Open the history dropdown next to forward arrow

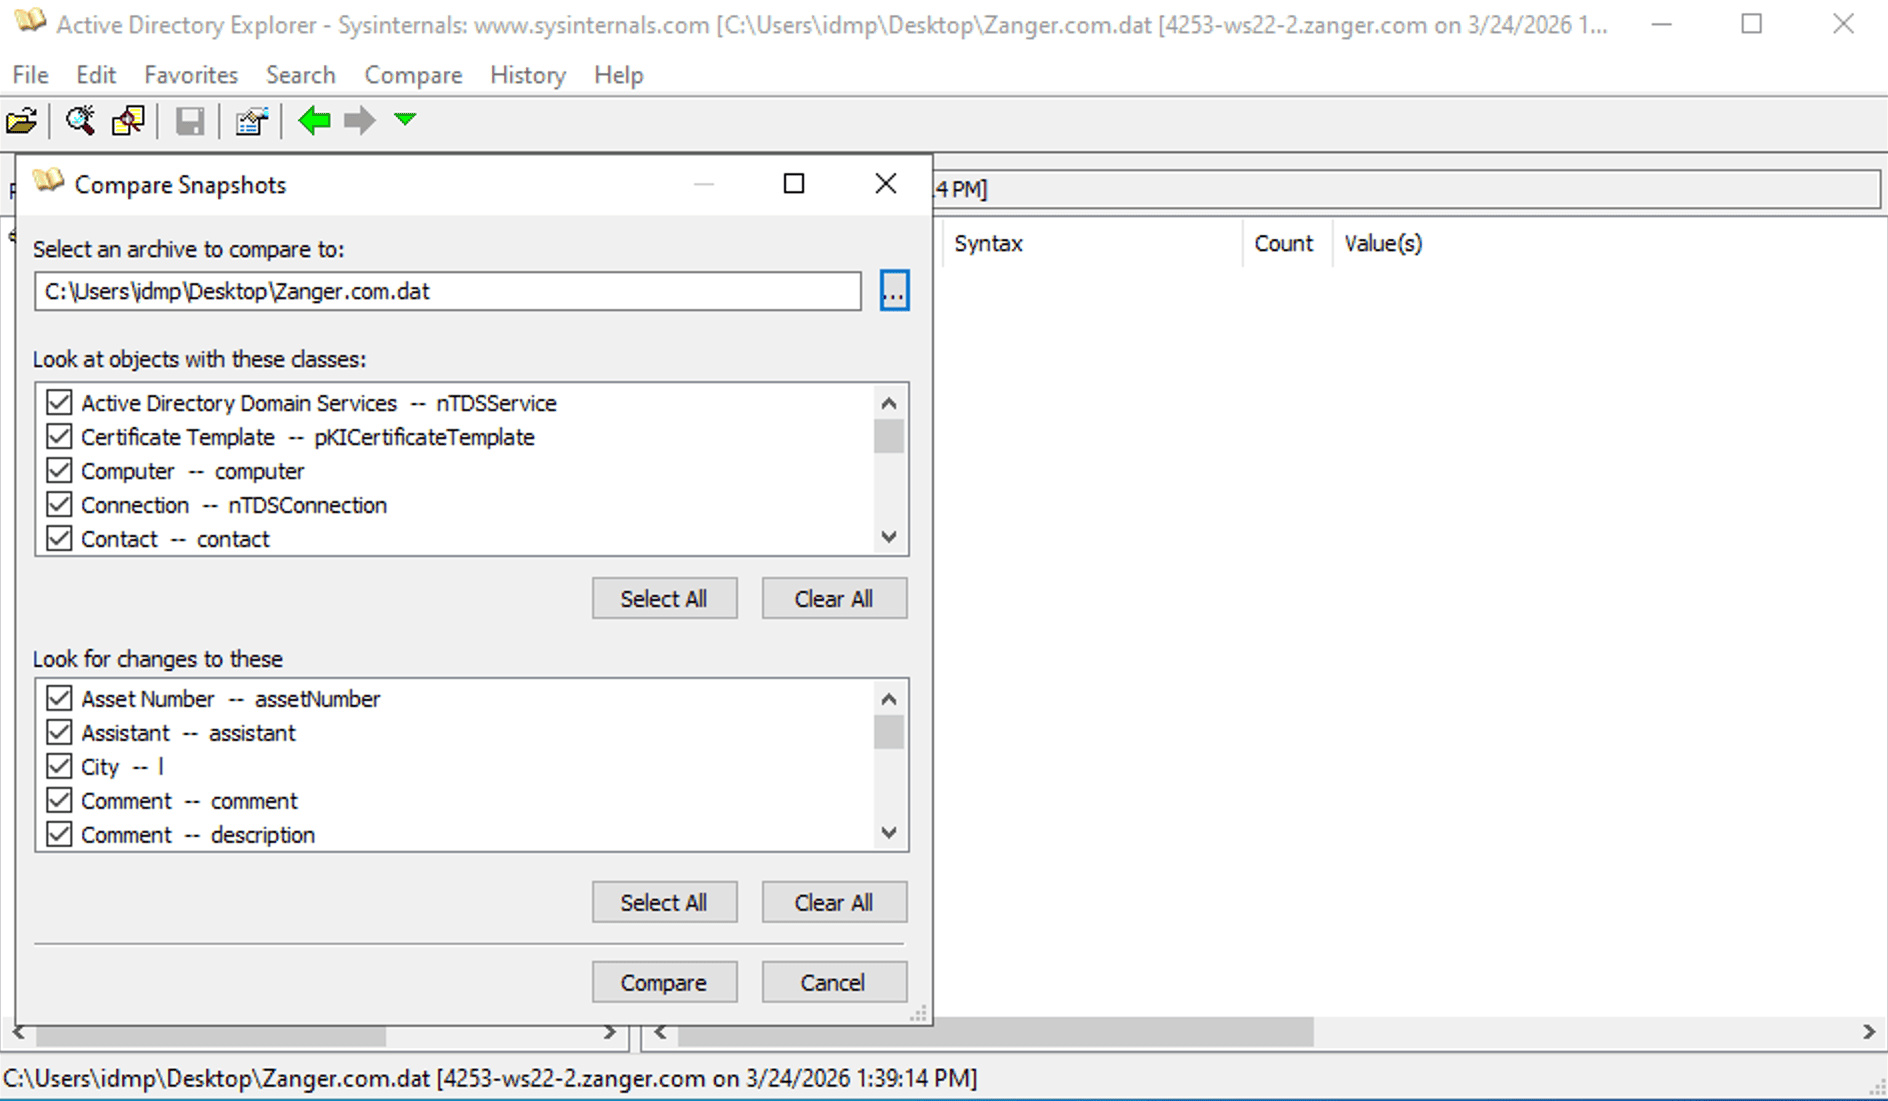point(404,120)
